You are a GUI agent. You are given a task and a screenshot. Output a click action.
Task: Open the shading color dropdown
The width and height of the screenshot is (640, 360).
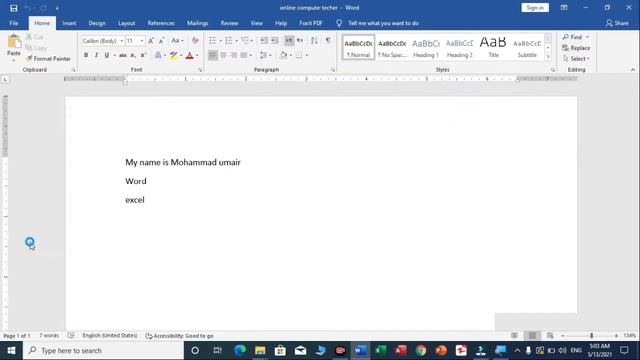tap(291, 55)
